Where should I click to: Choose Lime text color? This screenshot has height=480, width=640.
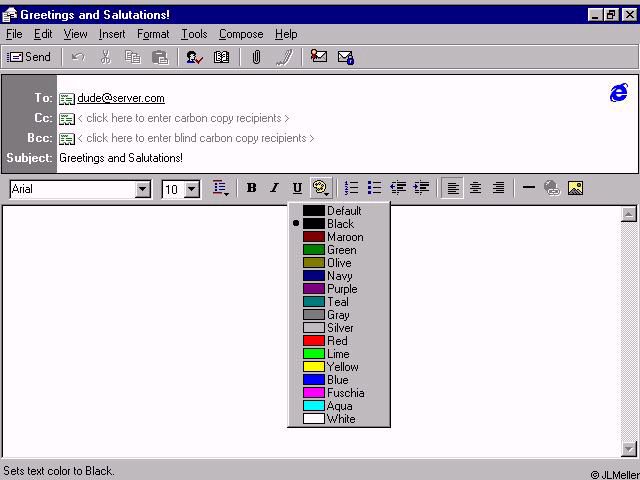pyautogui.click(x=339, y=354)
